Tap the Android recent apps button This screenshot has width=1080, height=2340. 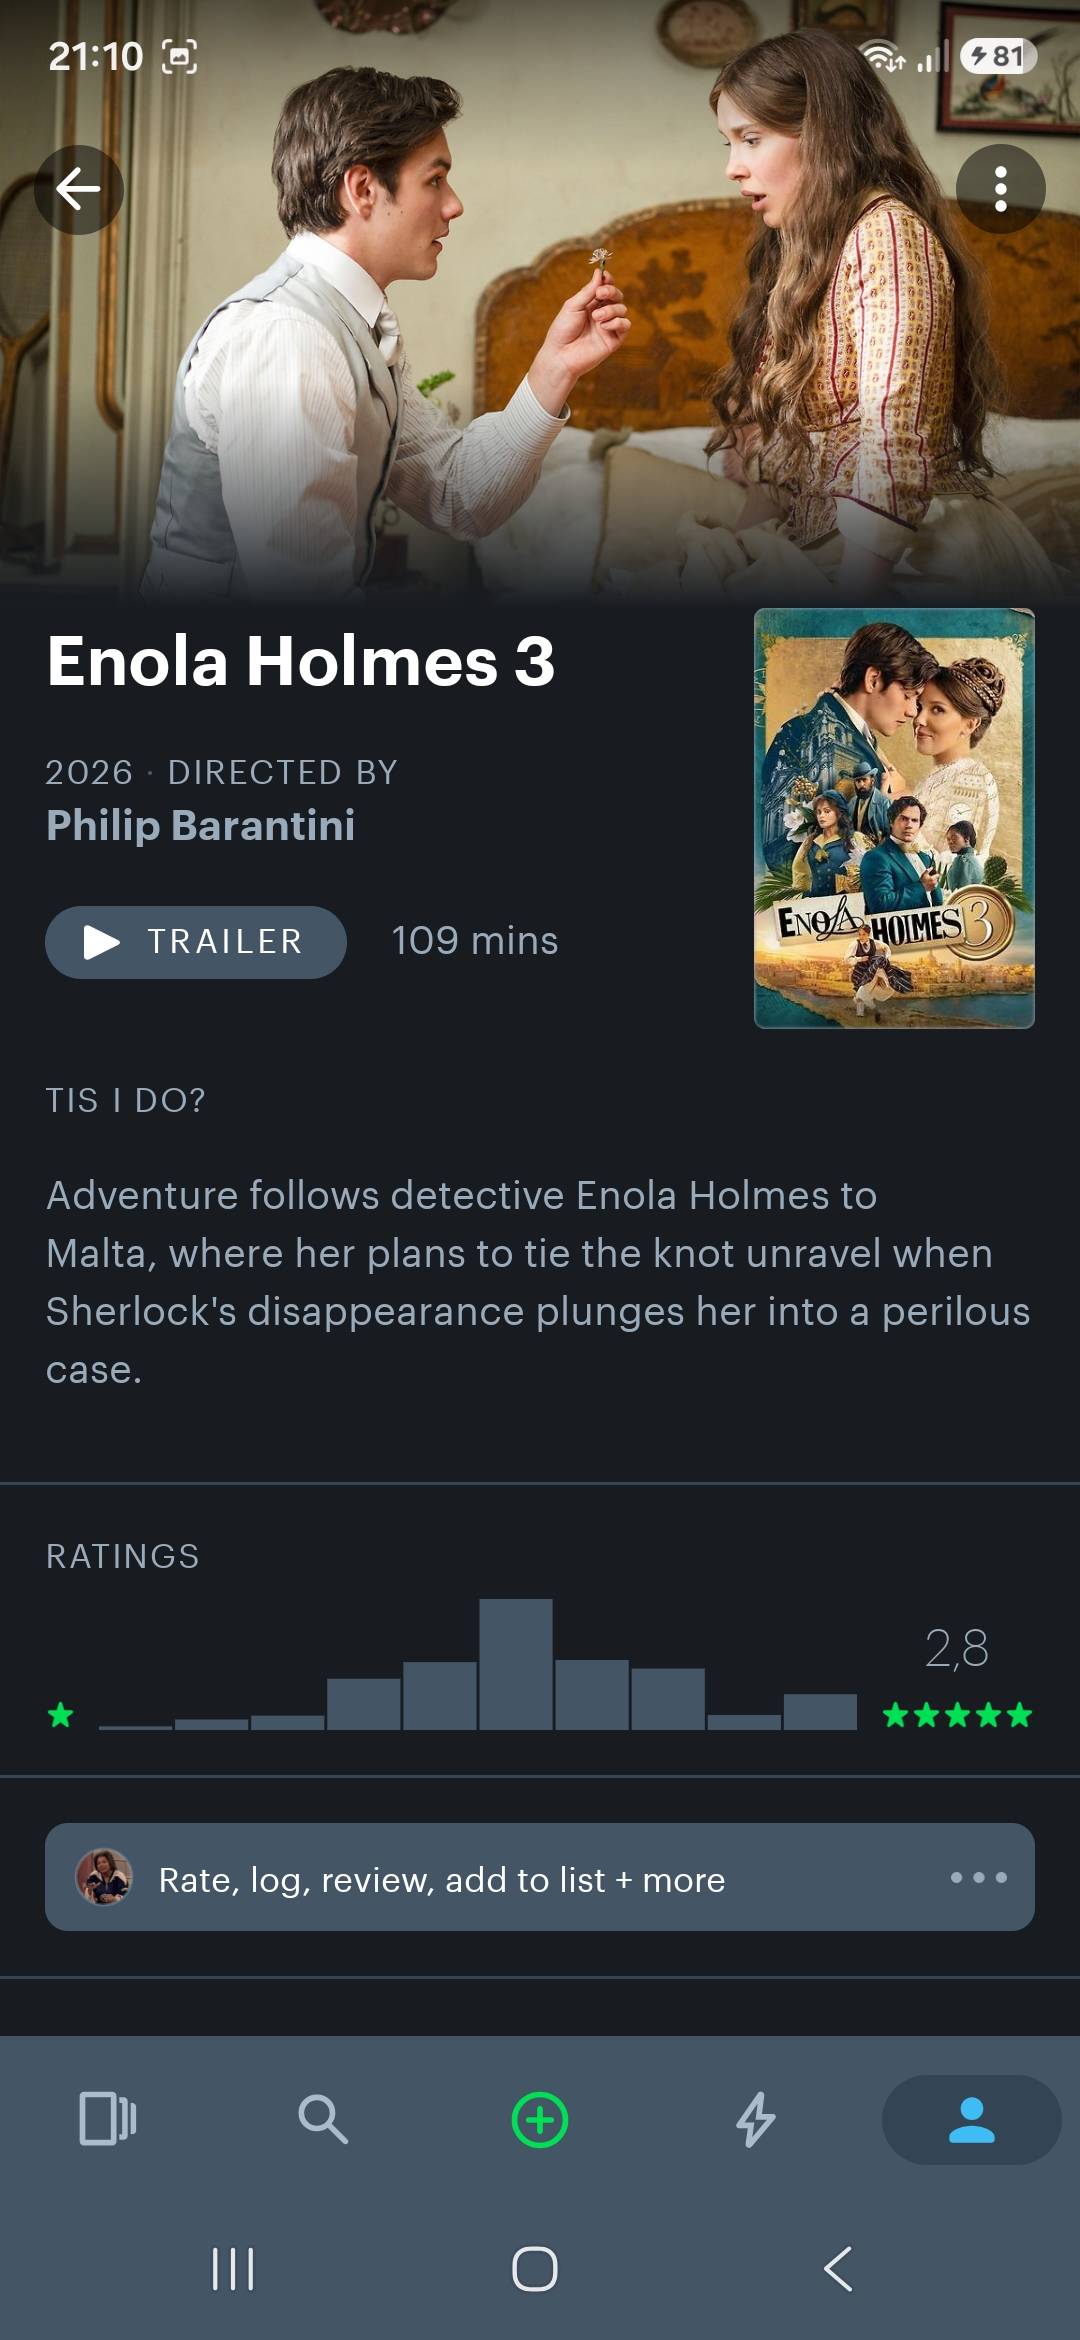[x=233, y=2269]
